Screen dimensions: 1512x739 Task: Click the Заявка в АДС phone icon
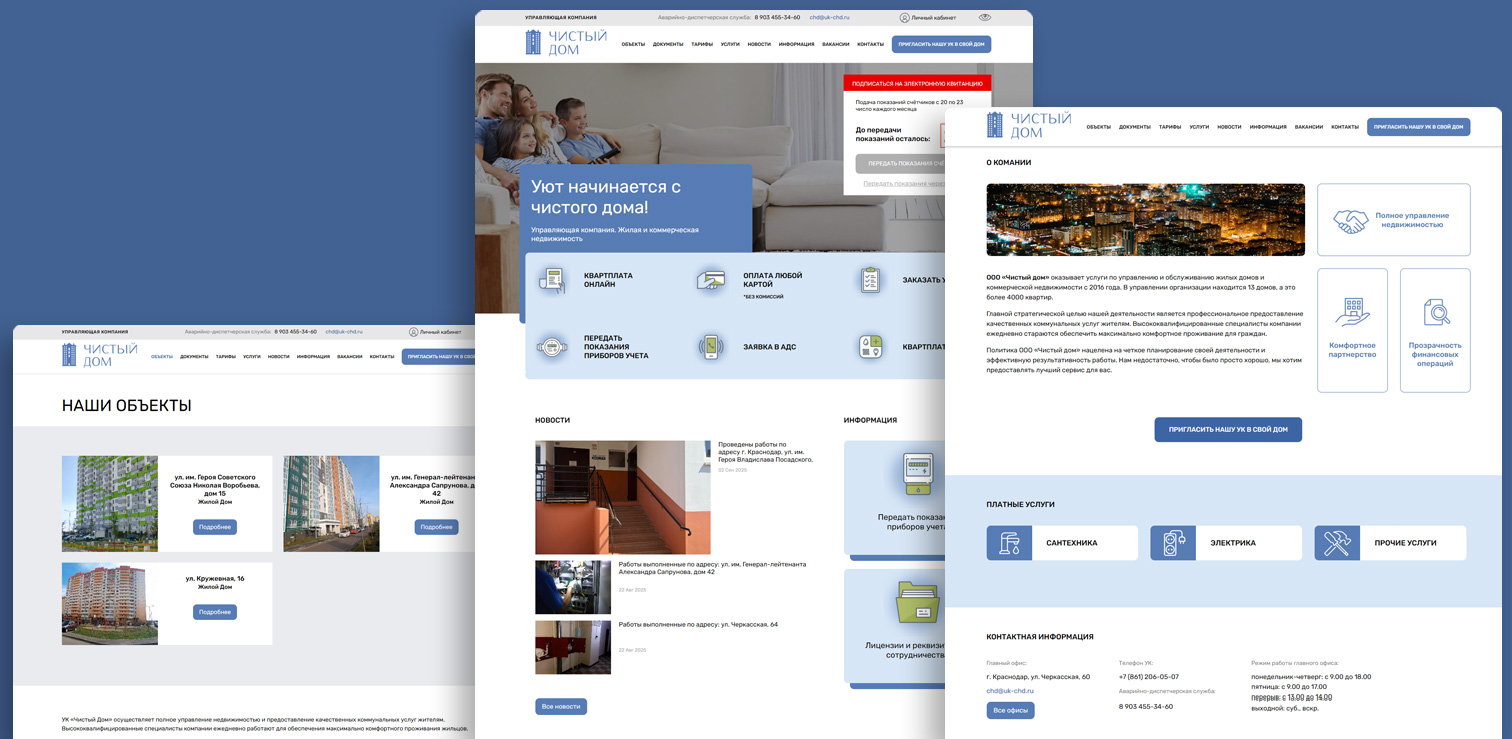click(711, 346)
